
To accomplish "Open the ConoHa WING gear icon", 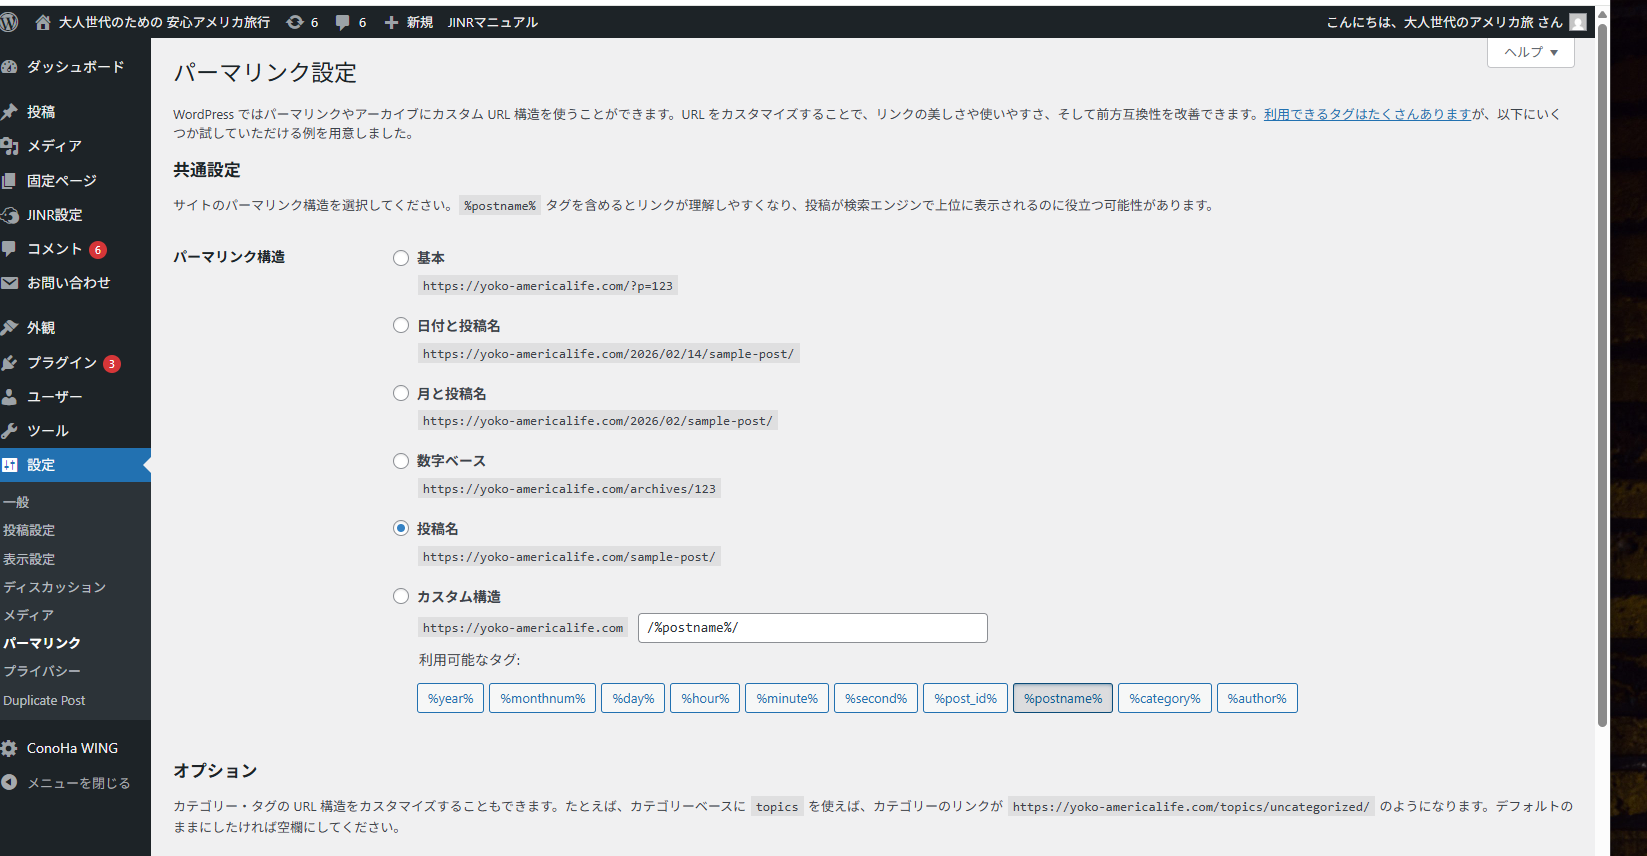I will 10,748.
